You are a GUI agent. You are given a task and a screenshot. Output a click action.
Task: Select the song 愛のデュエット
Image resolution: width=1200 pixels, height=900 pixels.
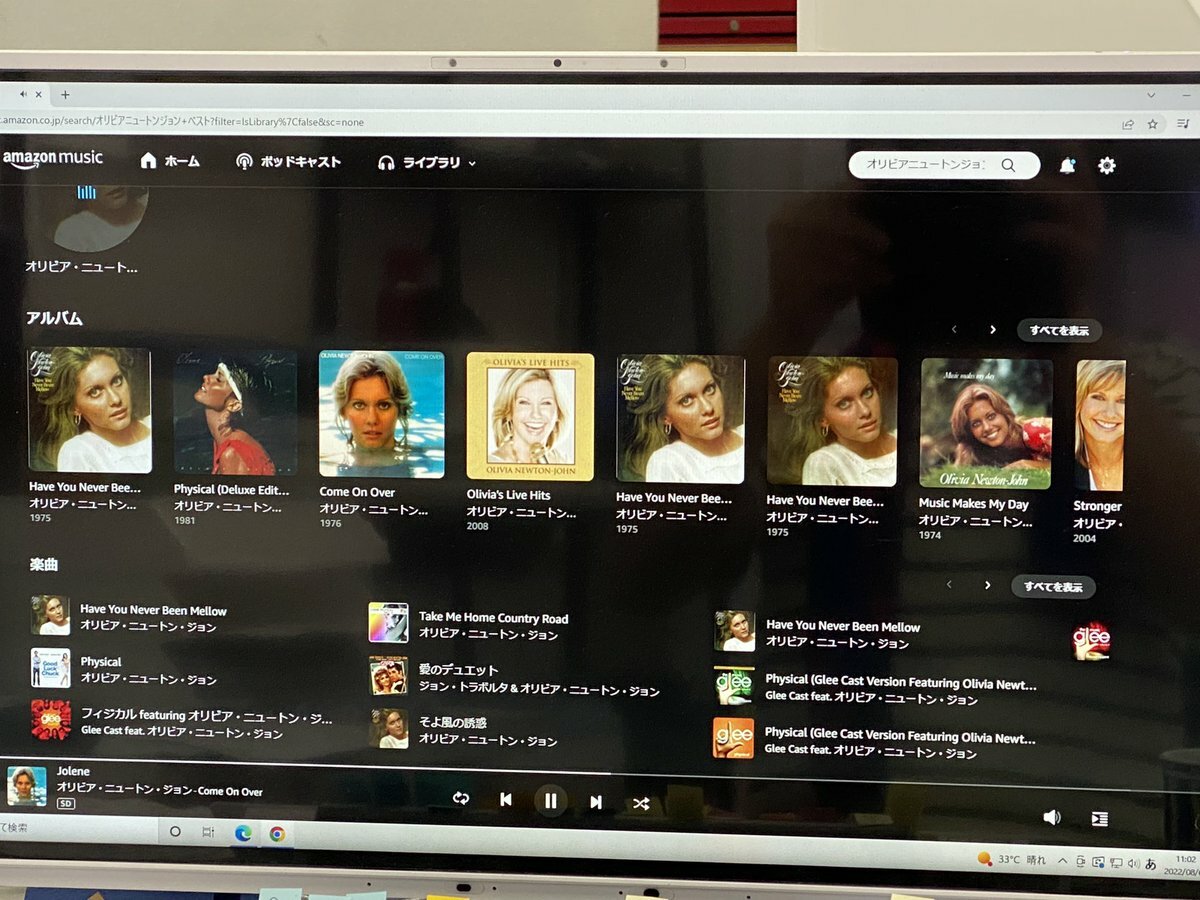pyautogui.click(x=458, y=671)
